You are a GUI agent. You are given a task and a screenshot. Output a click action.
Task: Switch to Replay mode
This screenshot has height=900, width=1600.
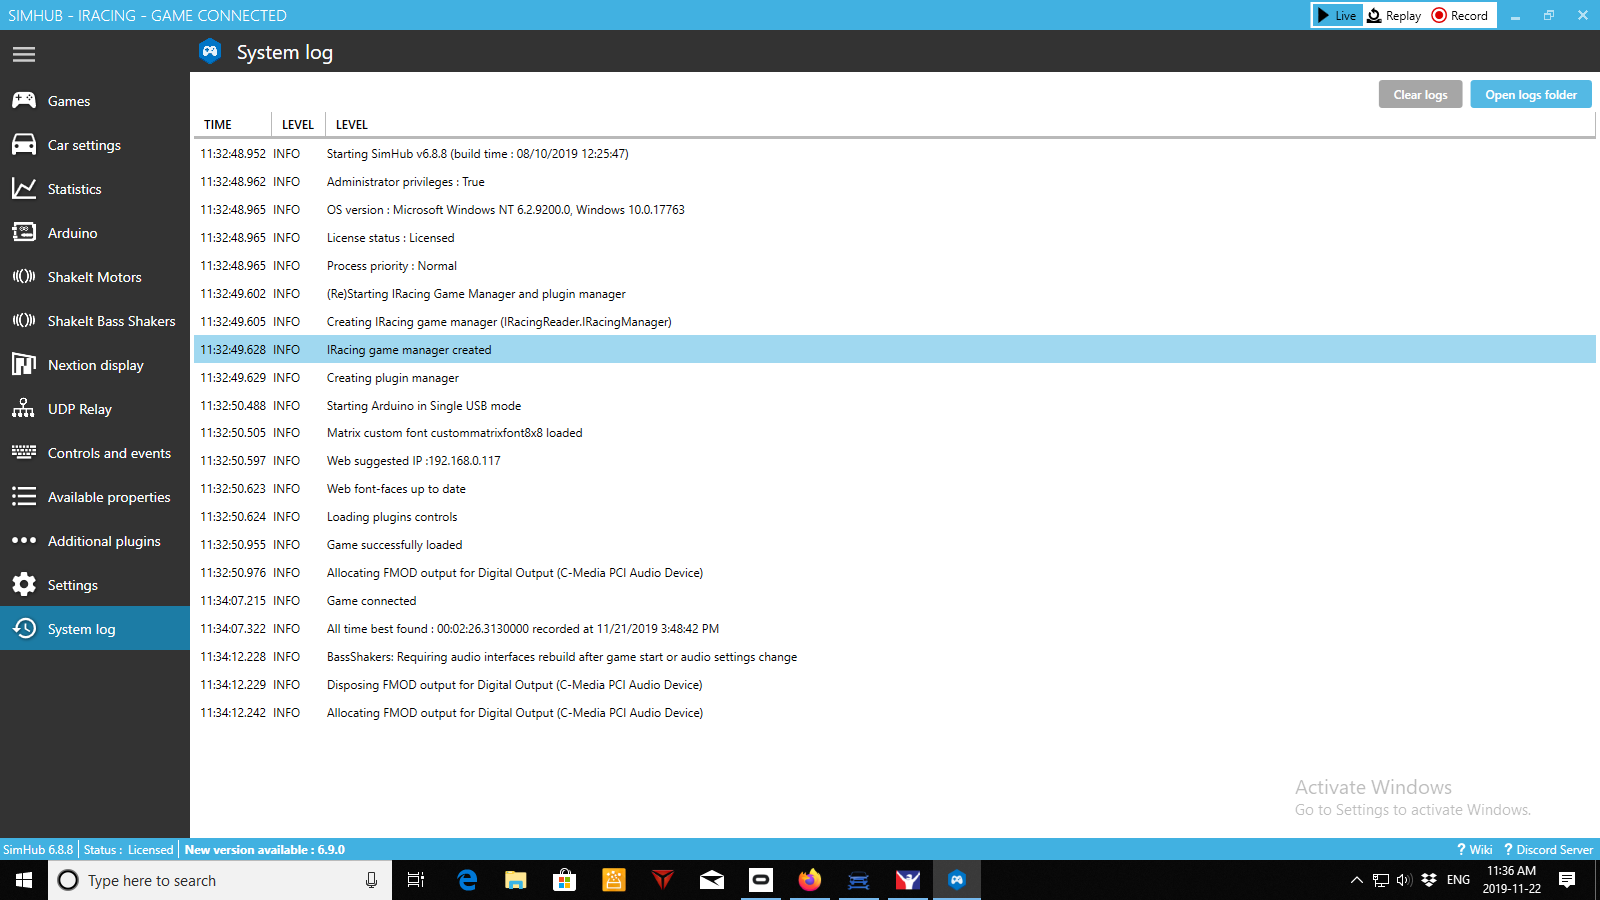click(x=1394, y=15)
